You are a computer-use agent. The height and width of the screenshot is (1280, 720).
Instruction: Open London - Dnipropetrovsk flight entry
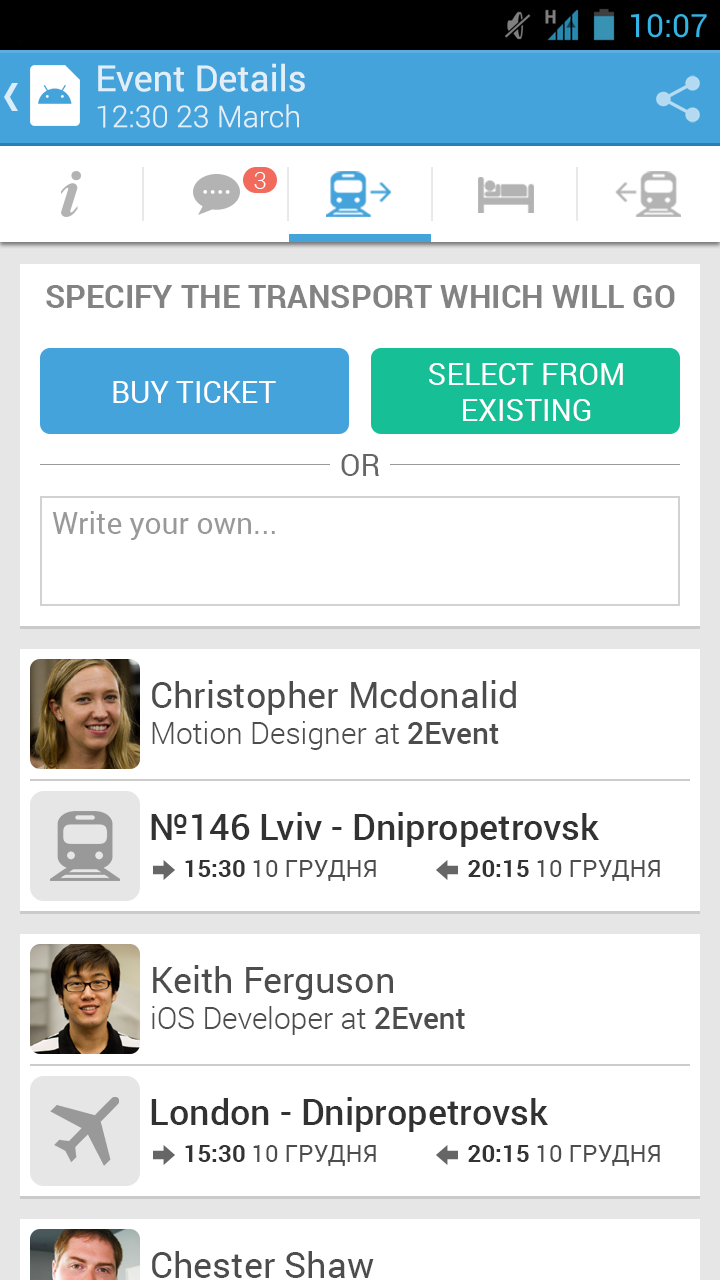(349, 1113)
